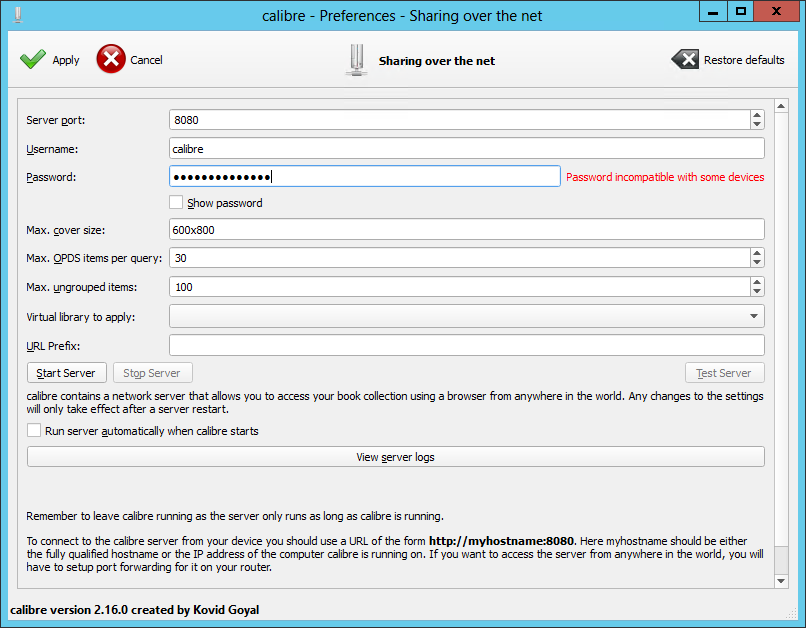Image resolution: width=806 pixels, height=628 pixels.
Task: Click the red password incompatible warning text
Action: tap(665, 177)
